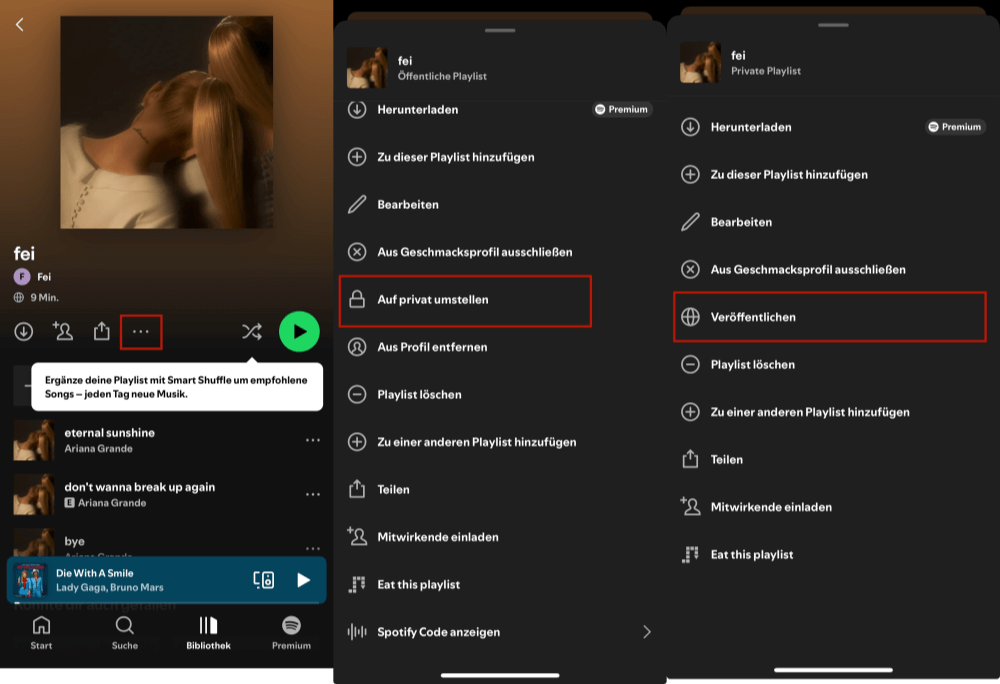1000x684 pixels.
Task: Tap Teilen in the private playlist menu
Action: tap(833, 460)
